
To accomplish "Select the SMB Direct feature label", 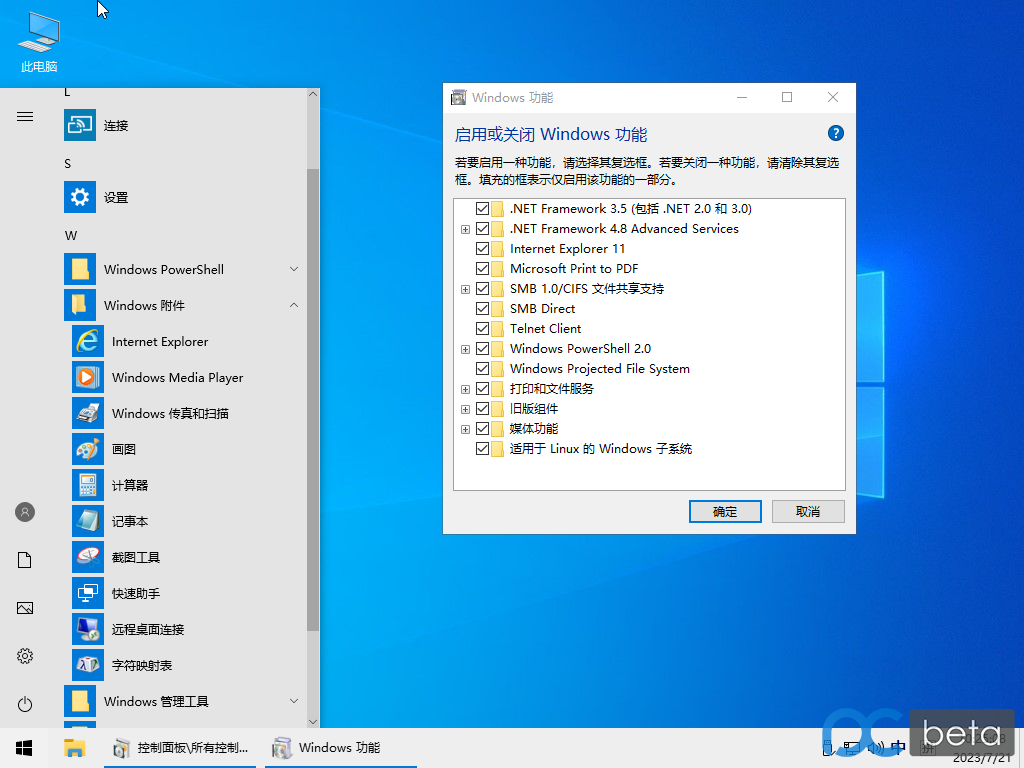I will [542, 308].
